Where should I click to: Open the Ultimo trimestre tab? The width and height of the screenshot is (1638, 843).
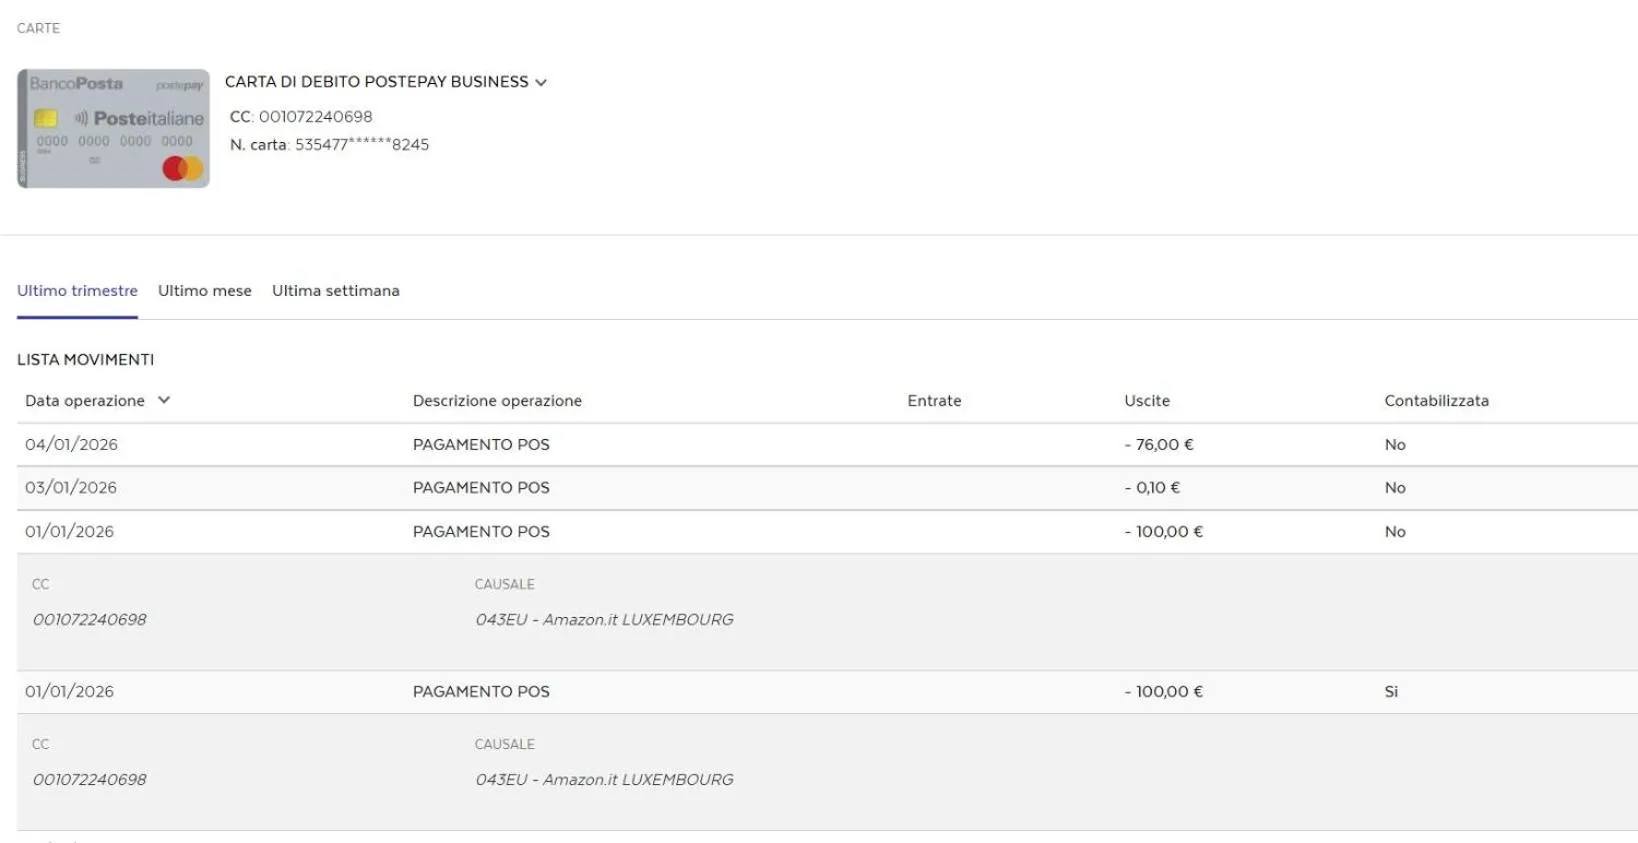coord(77,291)
